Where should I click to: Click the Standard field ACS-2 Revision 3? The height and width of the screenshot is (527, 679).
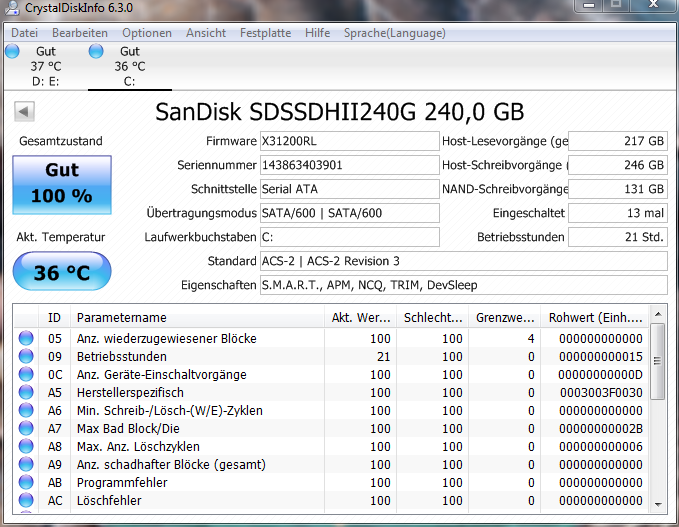point(463,261)
